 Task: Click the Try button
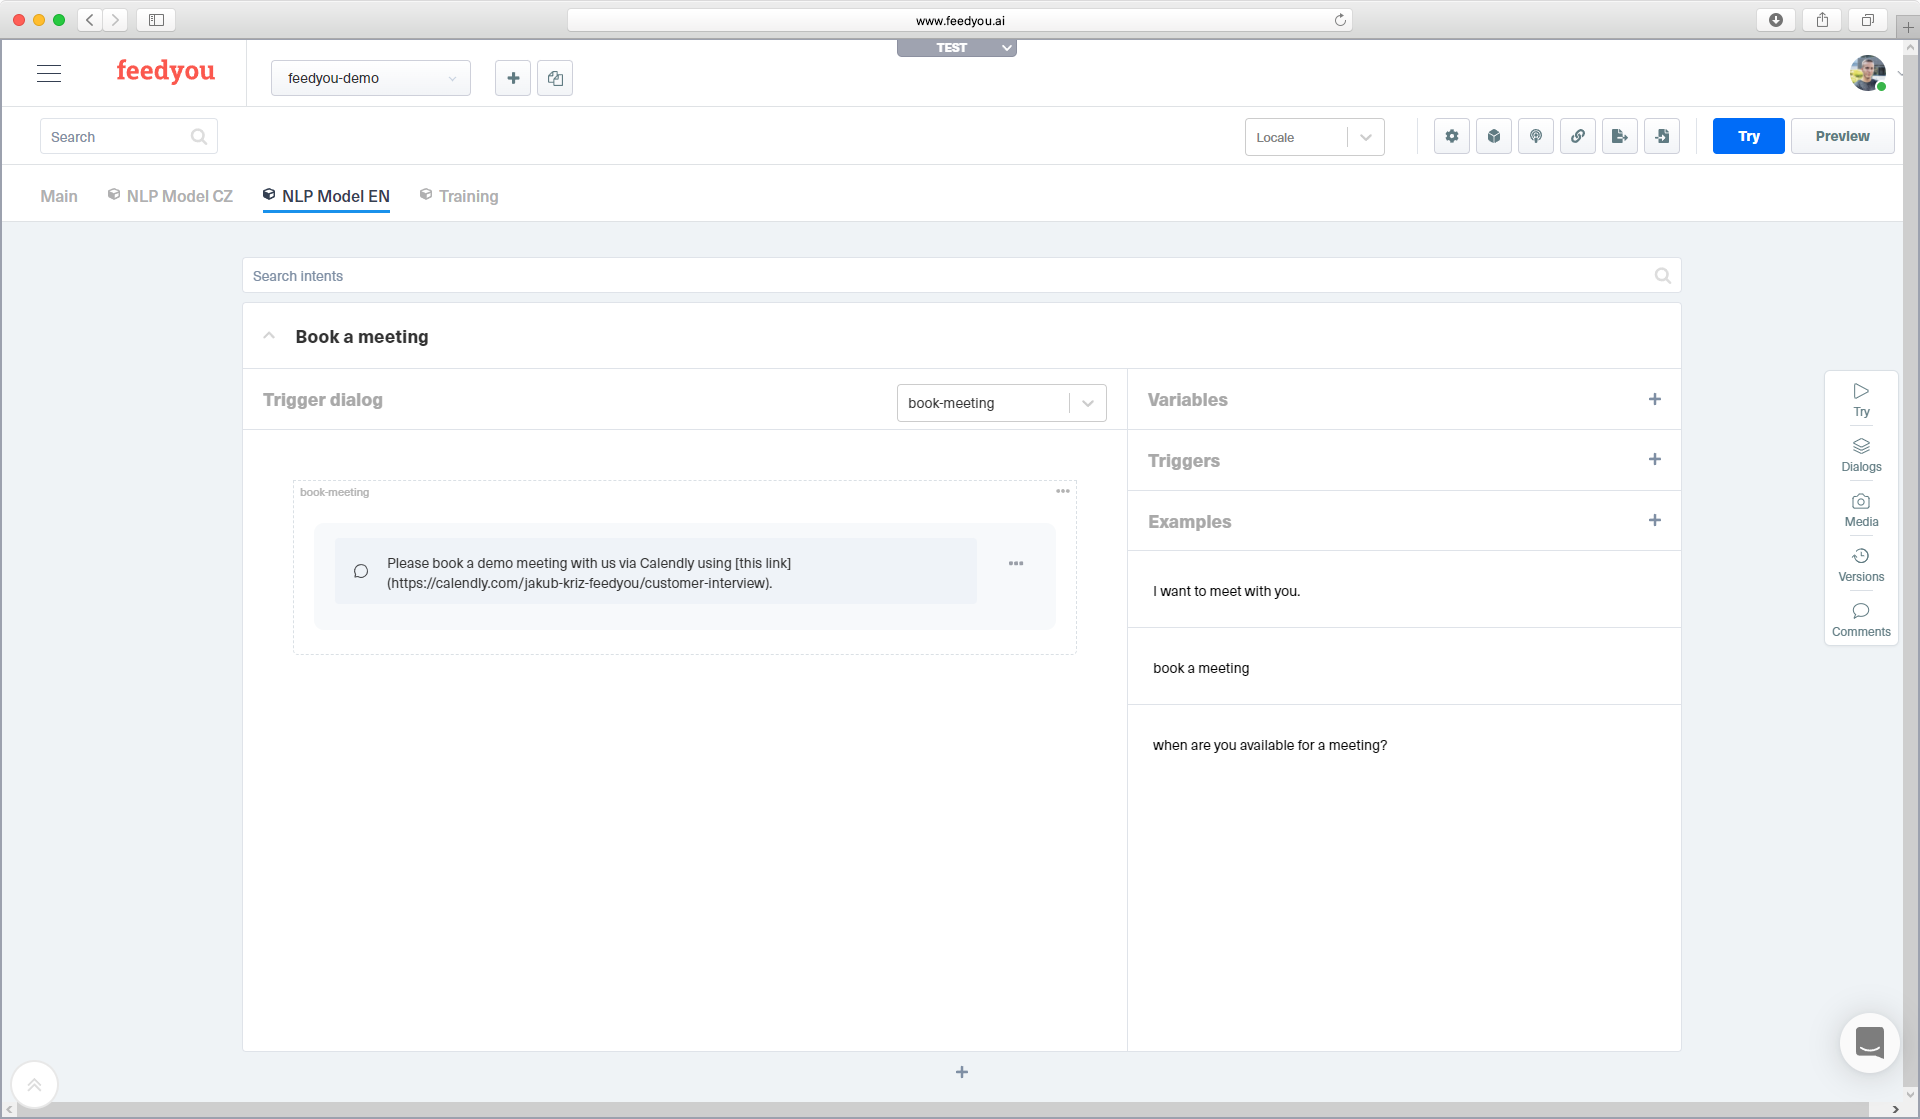click(x=1748, y=135)
